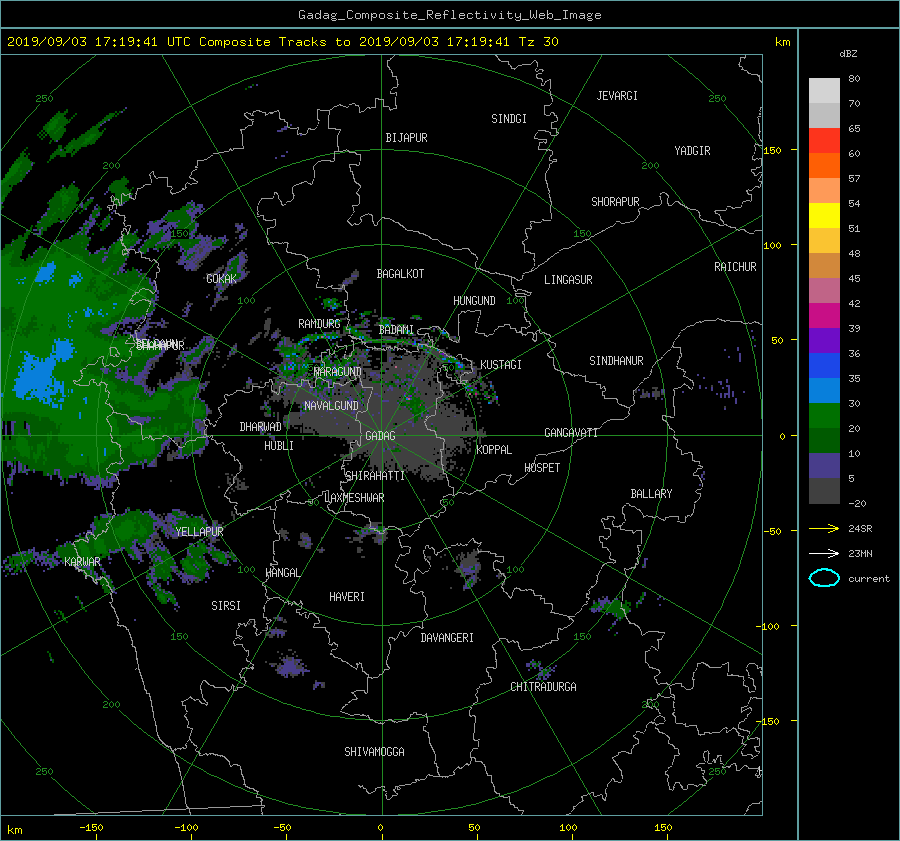
Task: Click the yellow 24SR arrow legend icon
Action: coord(824,528)
